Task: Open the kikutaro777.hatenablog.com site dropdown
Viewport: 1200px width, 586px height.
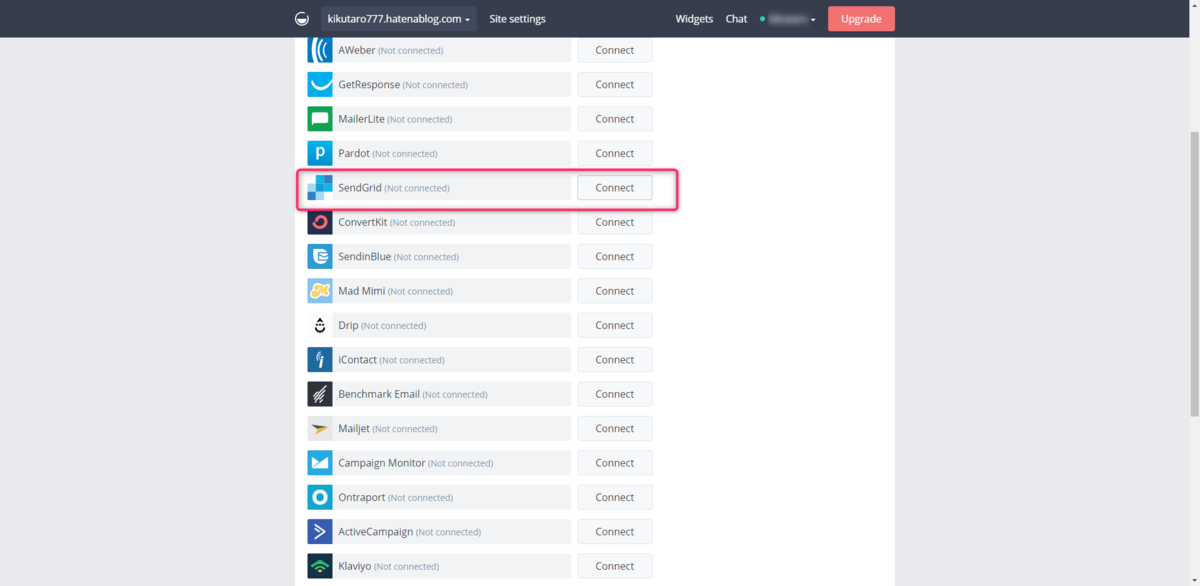Action: [x=399, y=19]
